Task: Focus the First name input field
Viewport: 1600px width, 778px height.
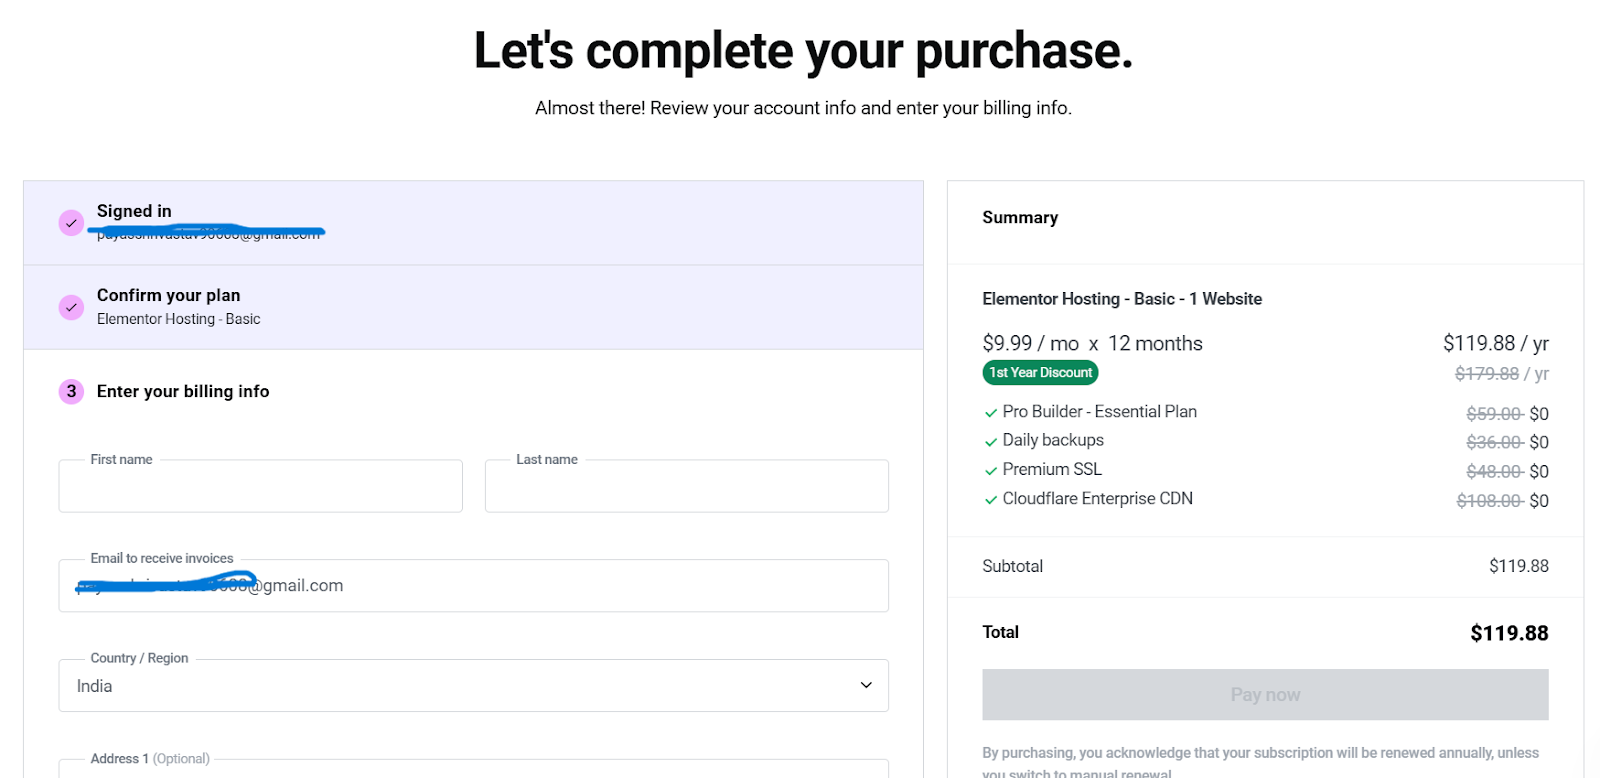Action: [260, 487]
